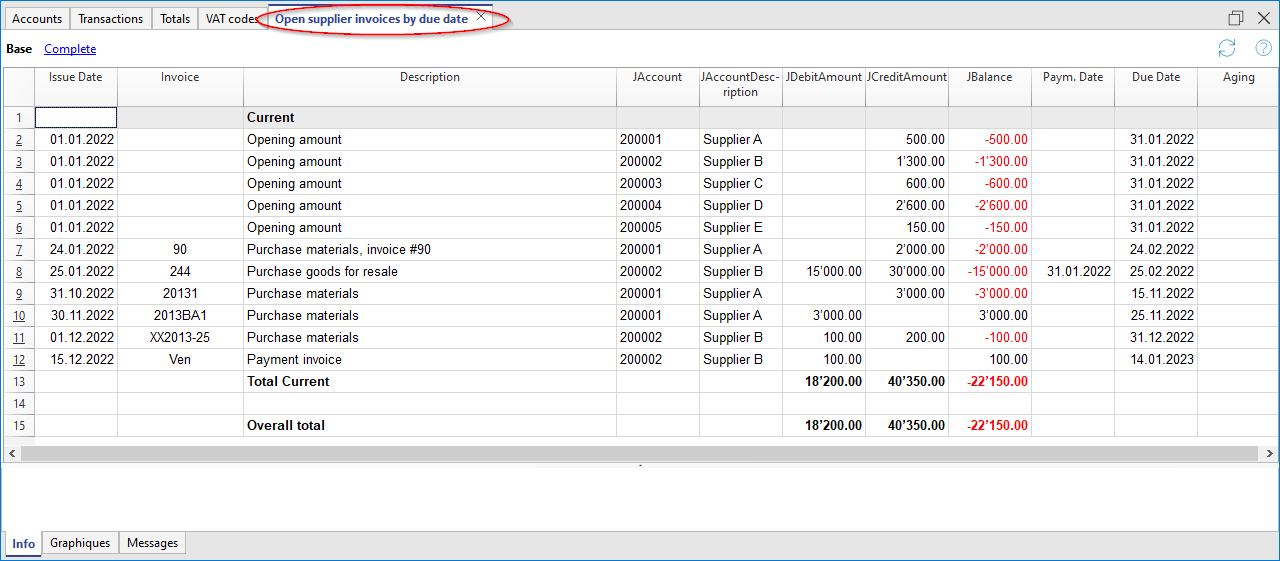Switch to the Accounts tab
The width and height of the screenshot is (1280, 561).
pos(37,19)
